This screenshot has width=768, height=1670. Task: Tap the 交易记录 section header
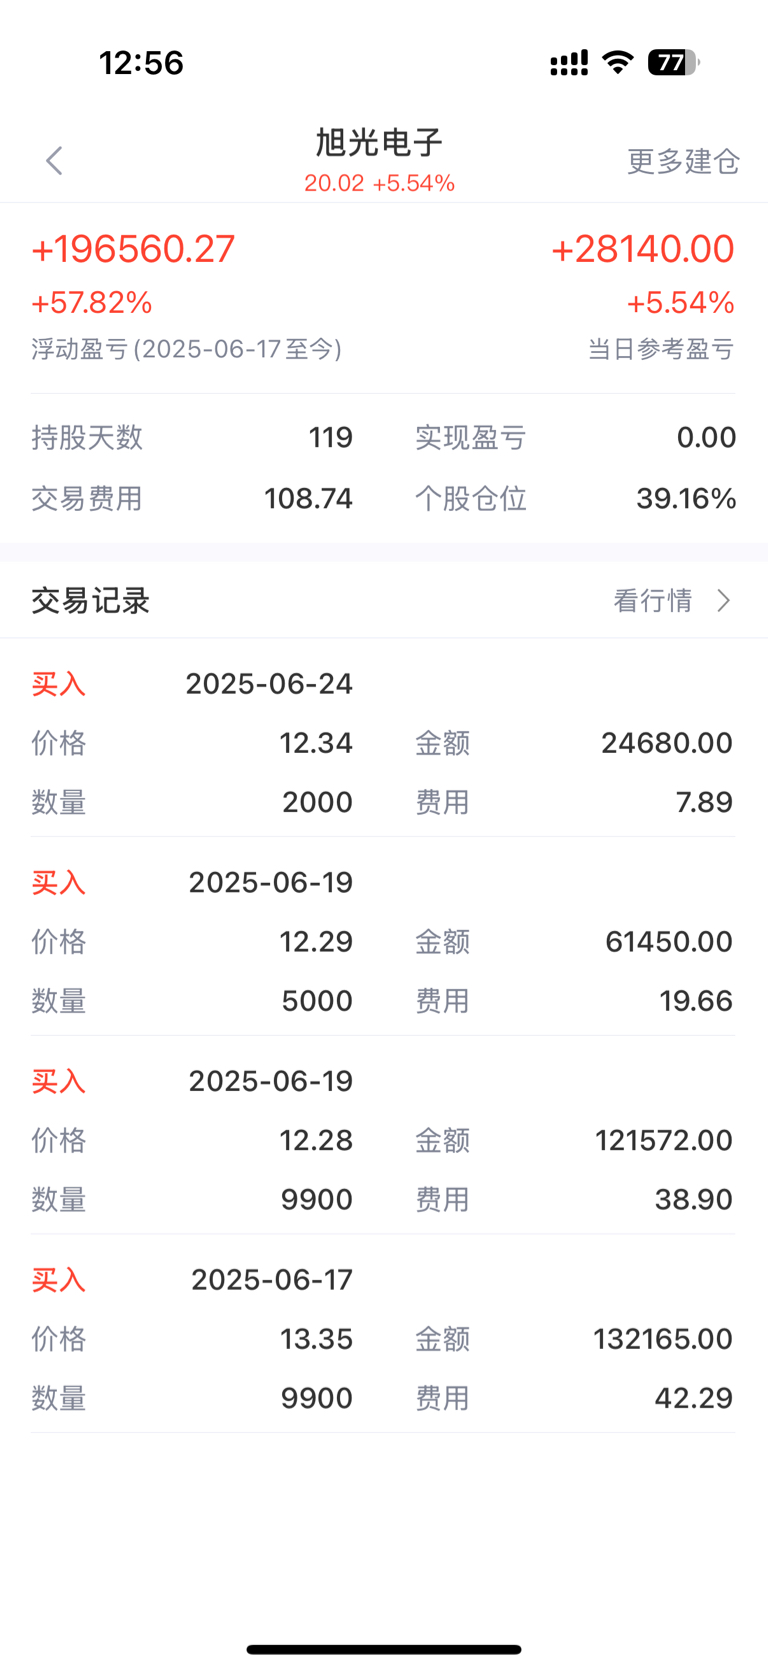[90, 600]
